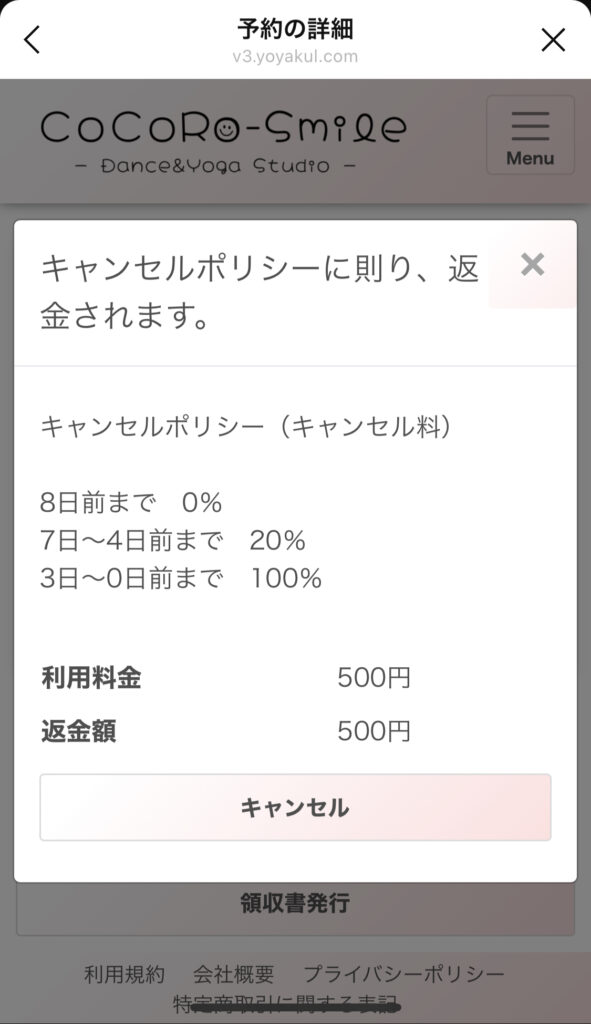Open the hamburger Menu button
The image size is (591, 1024).
pyautogui.click(x=530, y=135)
